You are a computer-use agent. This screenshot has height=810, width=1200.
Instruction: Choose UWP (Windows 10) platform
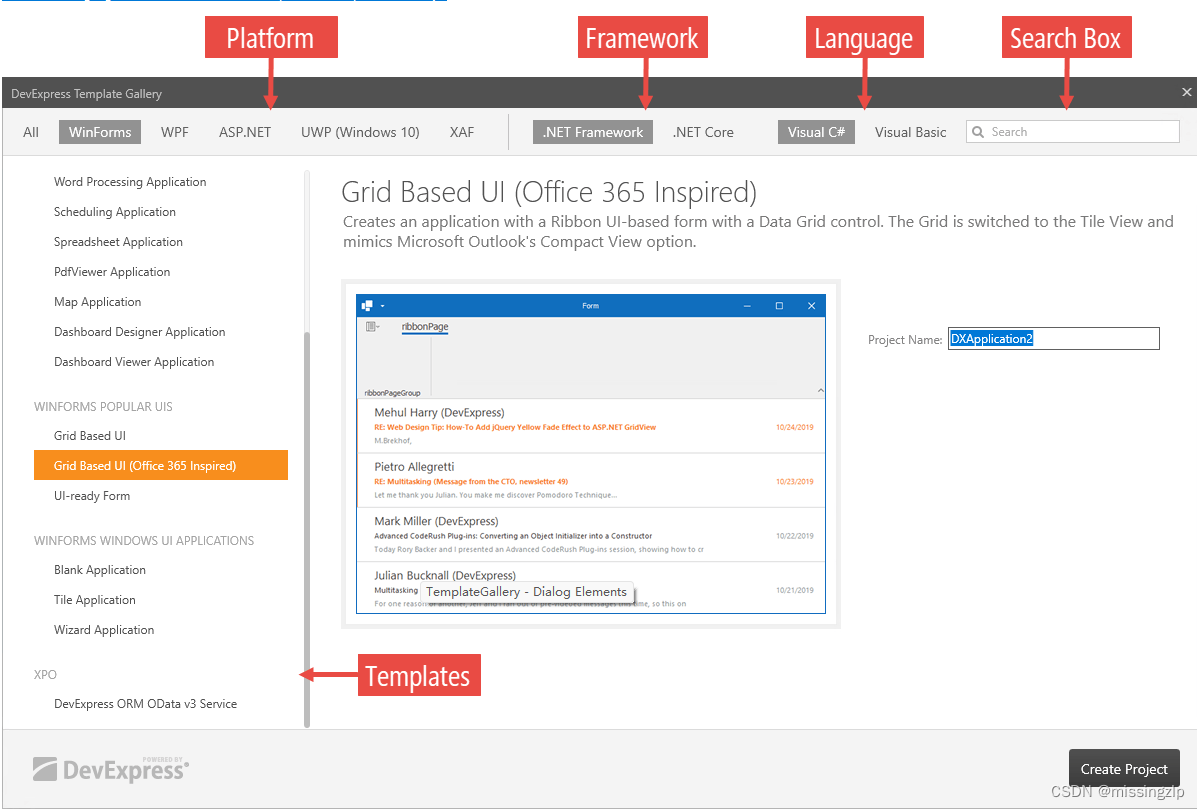[x=360, y=132]
